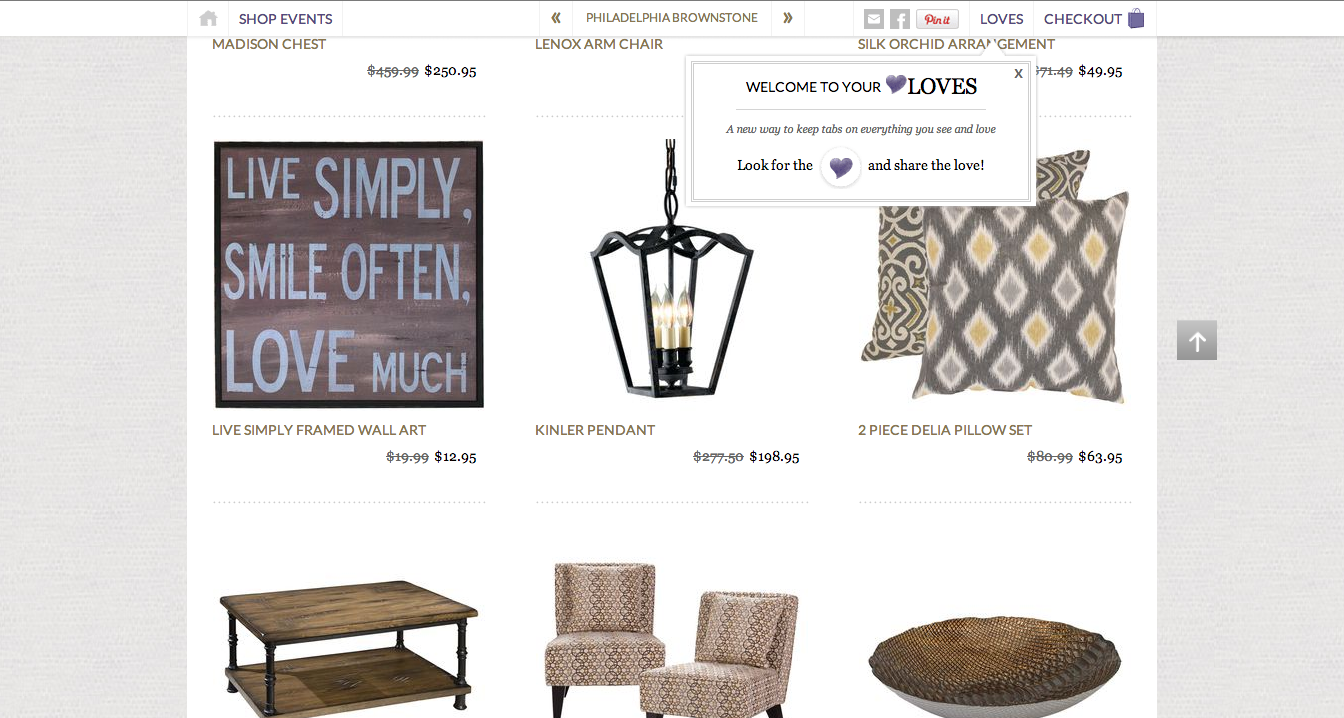1344x718 pixels.
Task: Click the purple heart in Loves popup
Action: click(x=841, y=166)
